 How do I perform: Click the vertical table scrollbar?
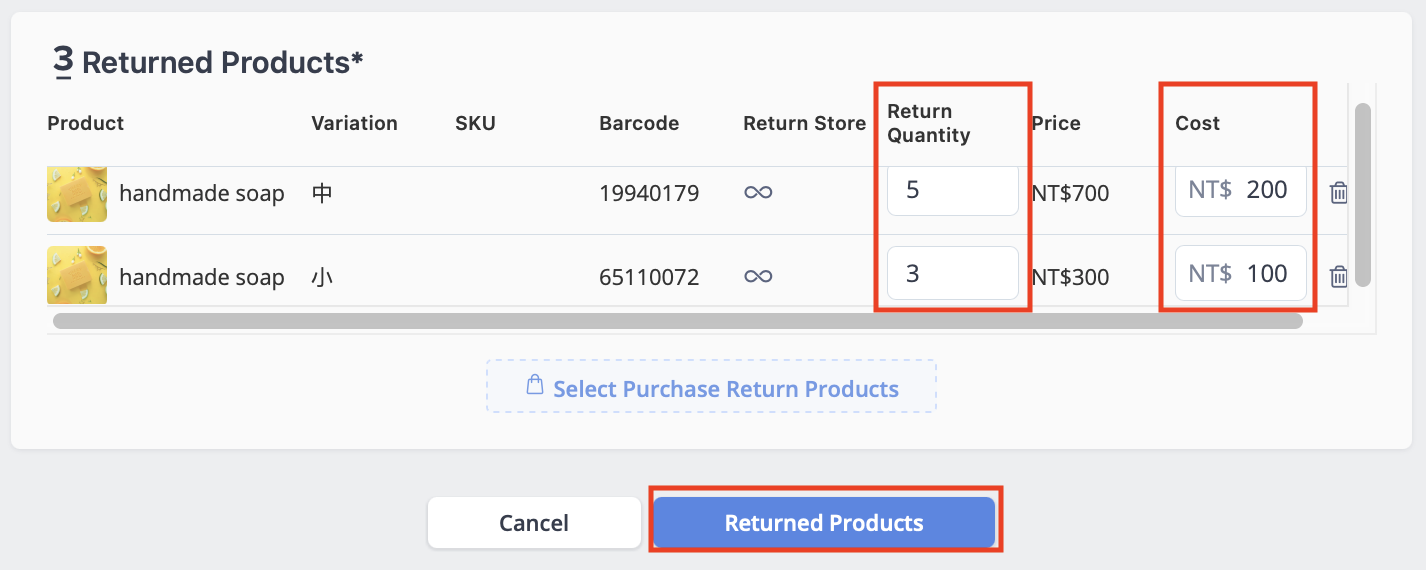point(1362,195)
